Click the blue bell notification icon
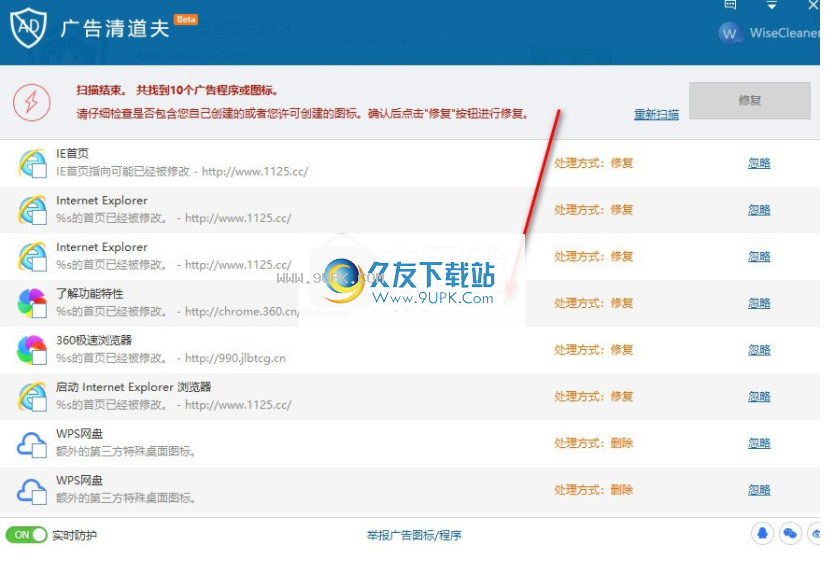Screen dimensions: 825x562 762,534
